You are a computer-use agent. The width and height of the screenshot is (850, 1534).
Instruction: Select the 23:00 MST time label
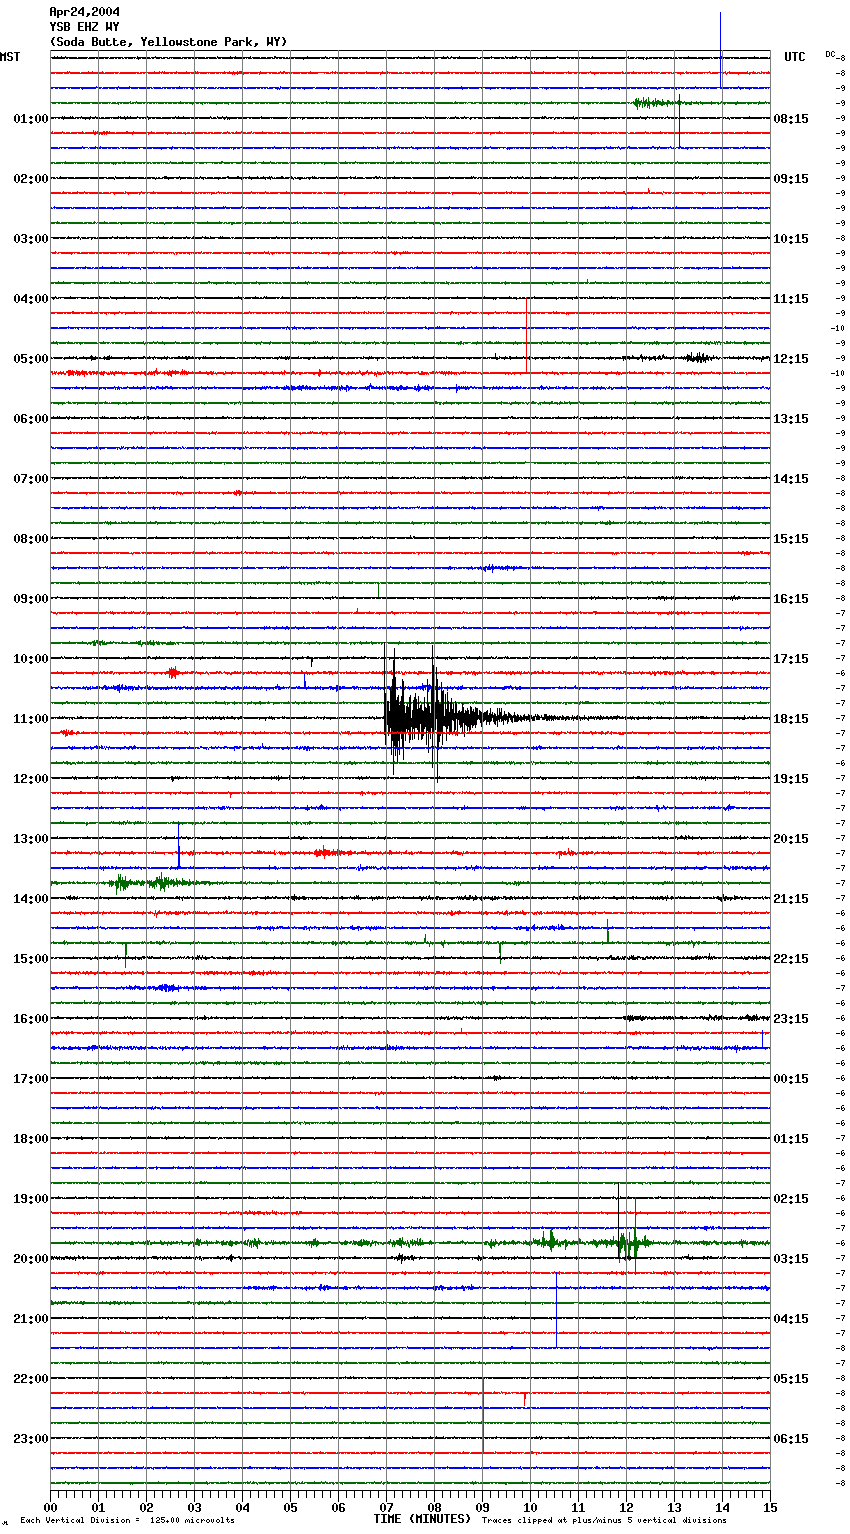point(31,1439)
